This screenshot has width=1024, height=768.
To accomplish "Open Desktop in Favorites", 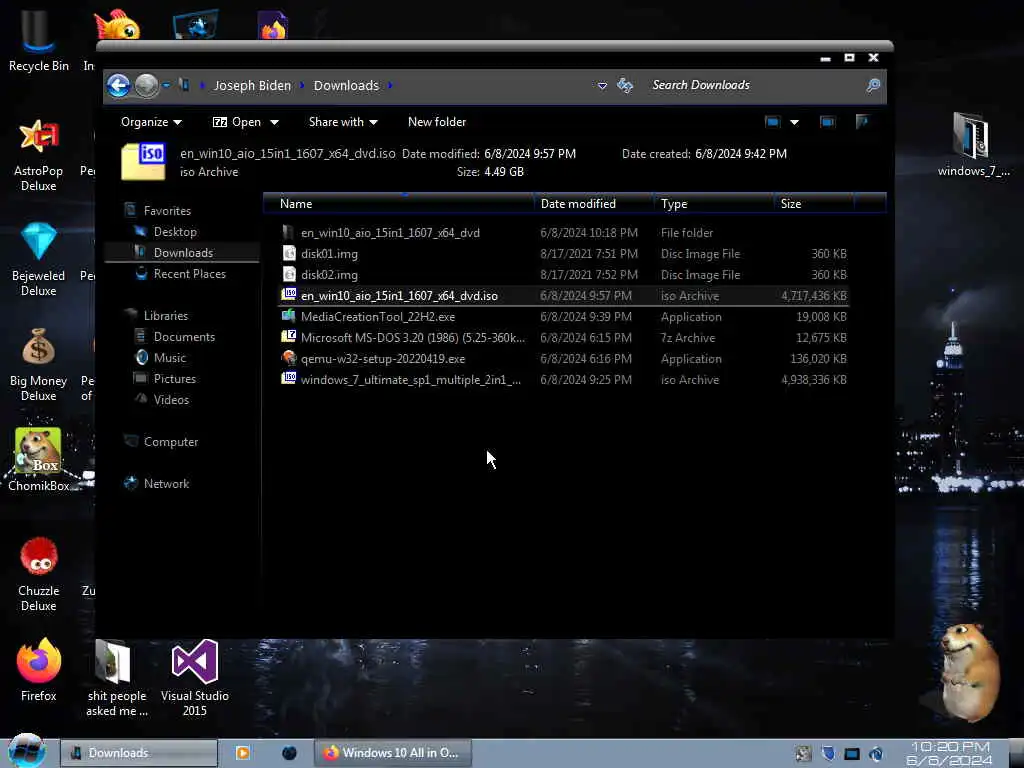I will click(x=174, y=232).
